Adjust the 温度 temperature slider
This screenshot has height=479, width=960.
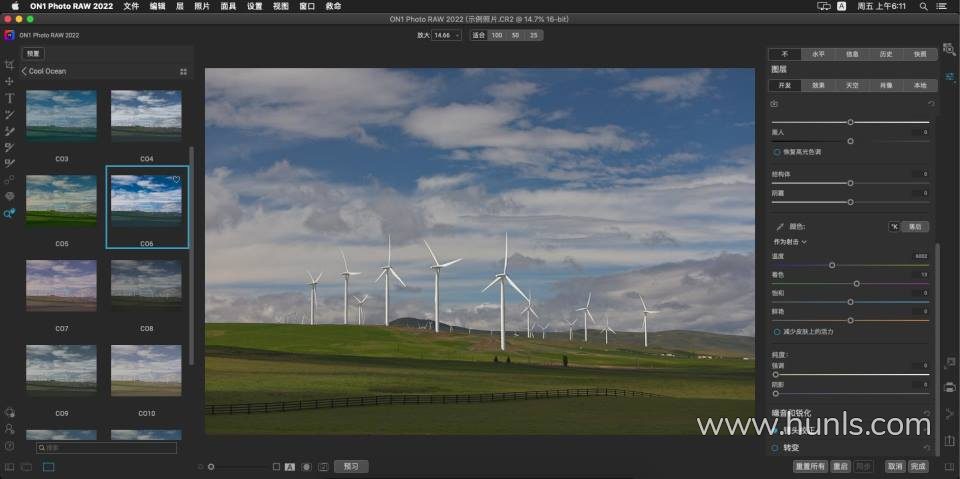coord(832,265)
